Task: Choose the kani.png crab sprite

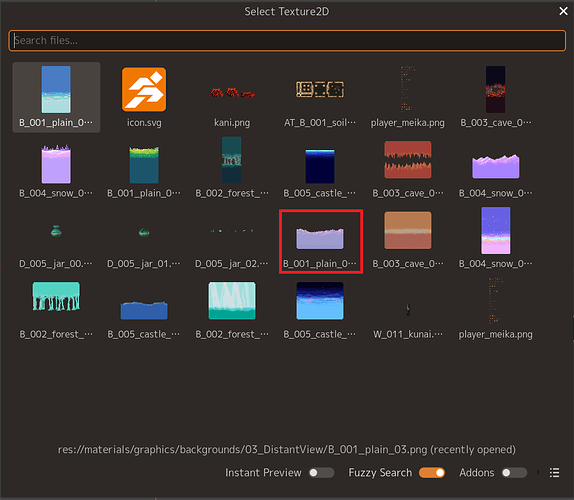Action: tap(232, 97)
